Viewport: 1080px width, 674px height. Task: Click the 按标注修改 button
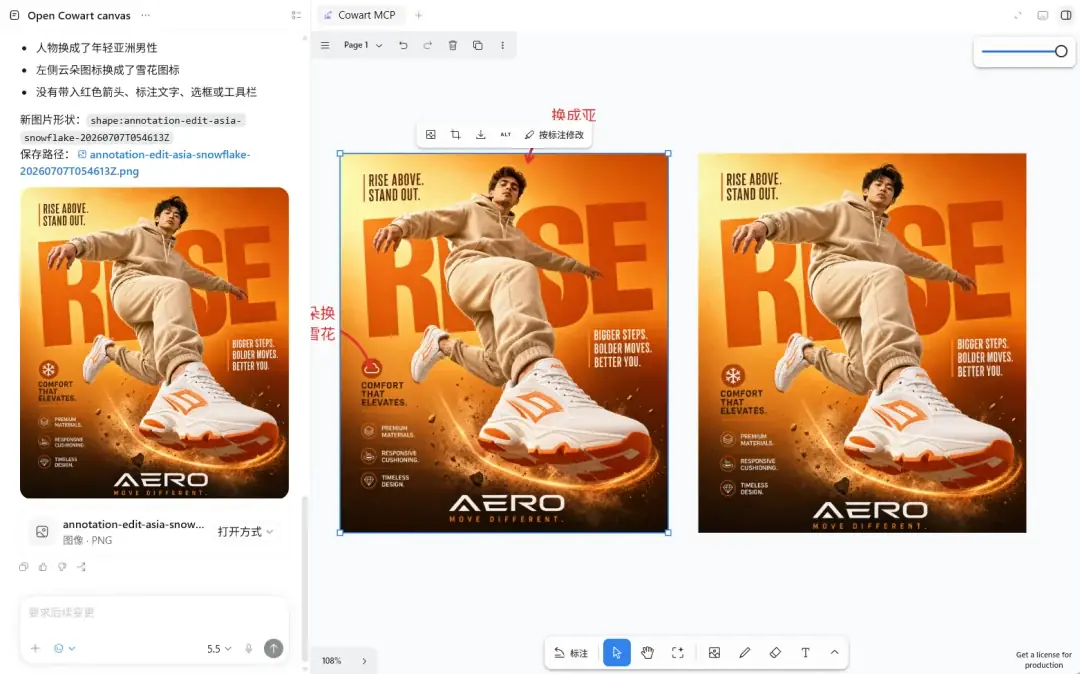coord(554,135)
